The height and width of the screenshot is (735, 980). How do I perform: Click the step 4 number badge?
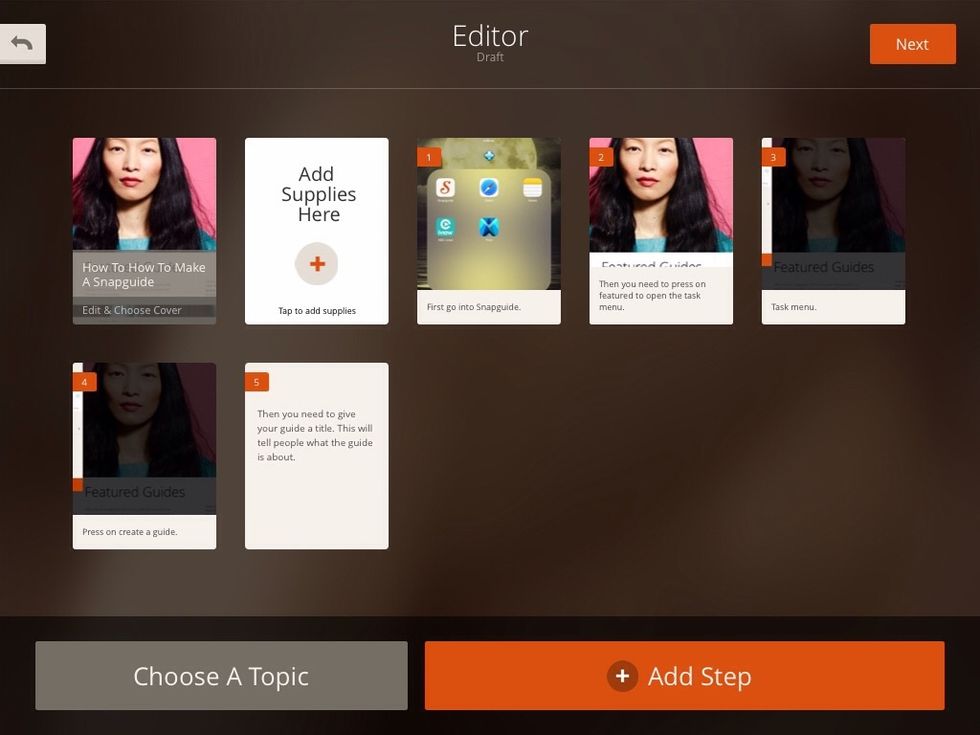pos(84,382)
